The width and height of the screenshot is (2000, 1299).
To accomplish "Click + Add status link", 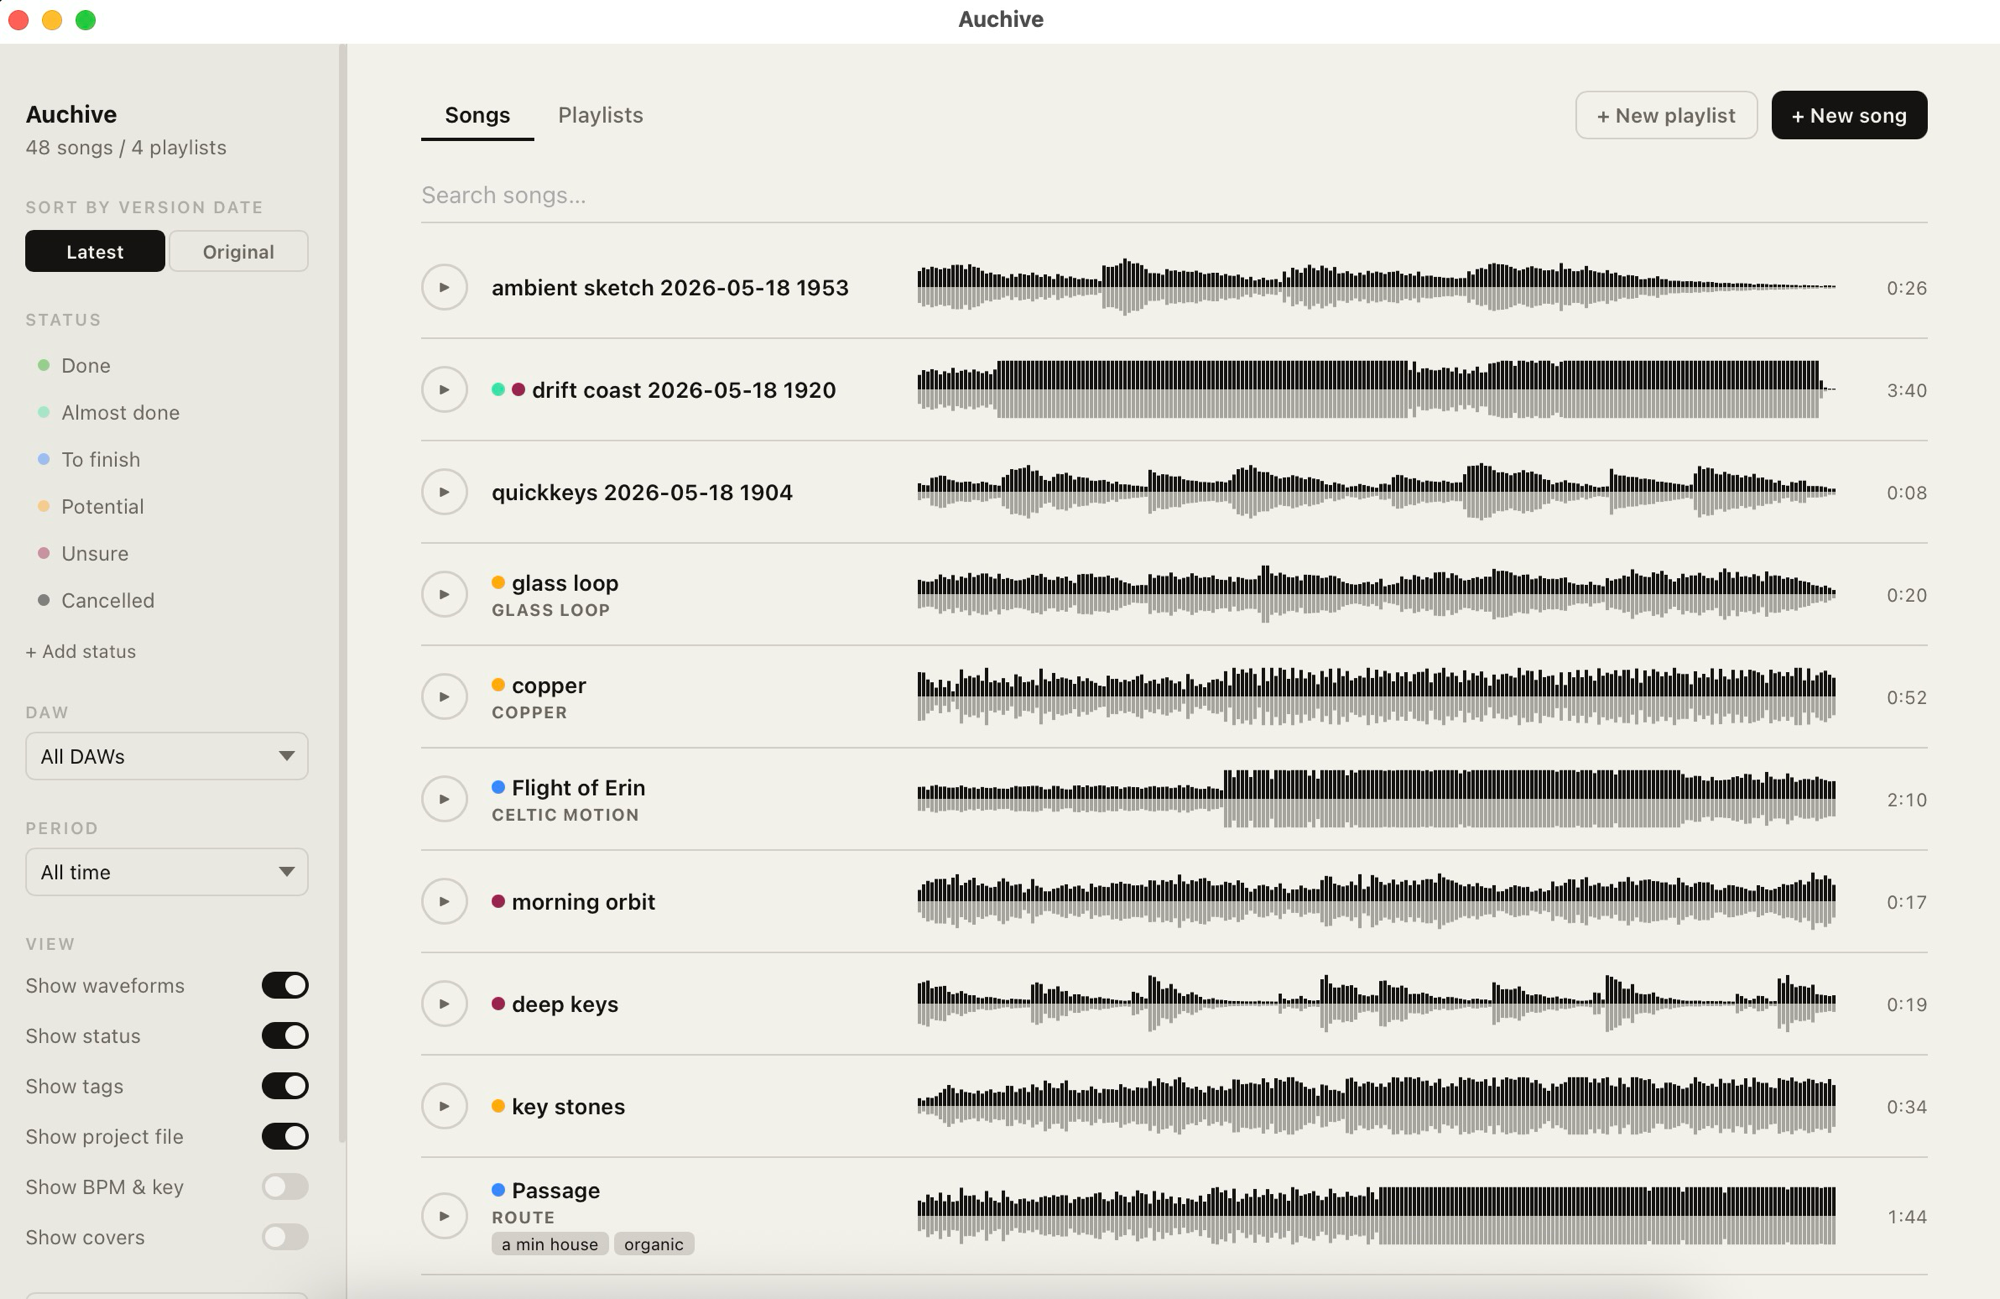I will pyautogui.click(x=80, y=651).
